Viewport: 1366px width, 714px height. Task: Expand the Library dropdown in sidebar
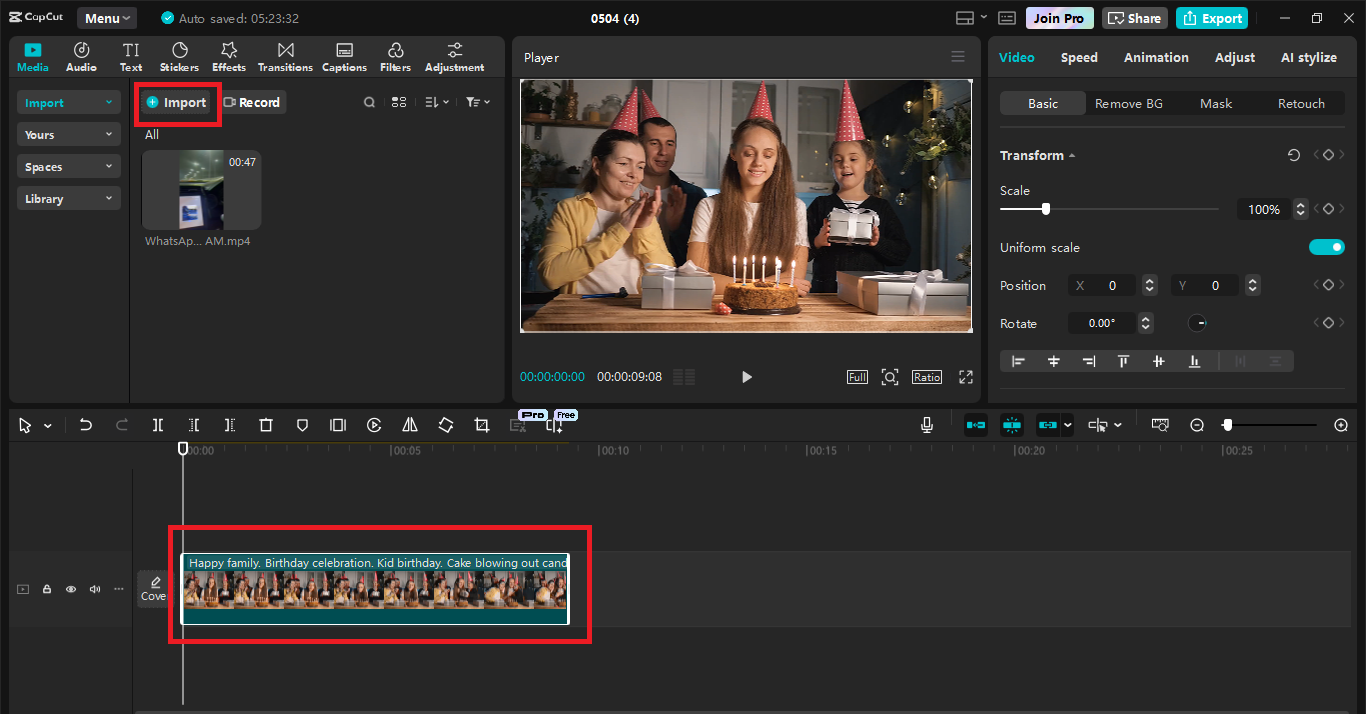click(68, 199)
